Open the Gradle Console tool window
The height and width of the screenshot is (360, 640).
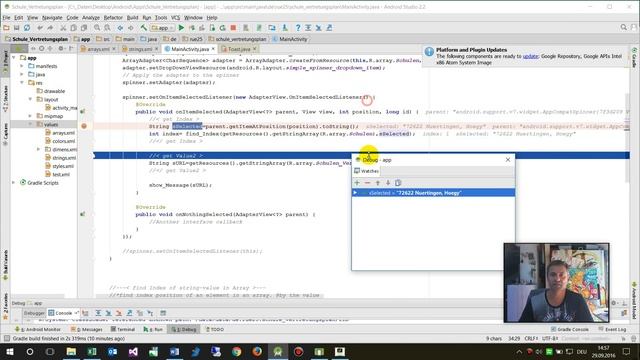[x=569, y=329]
